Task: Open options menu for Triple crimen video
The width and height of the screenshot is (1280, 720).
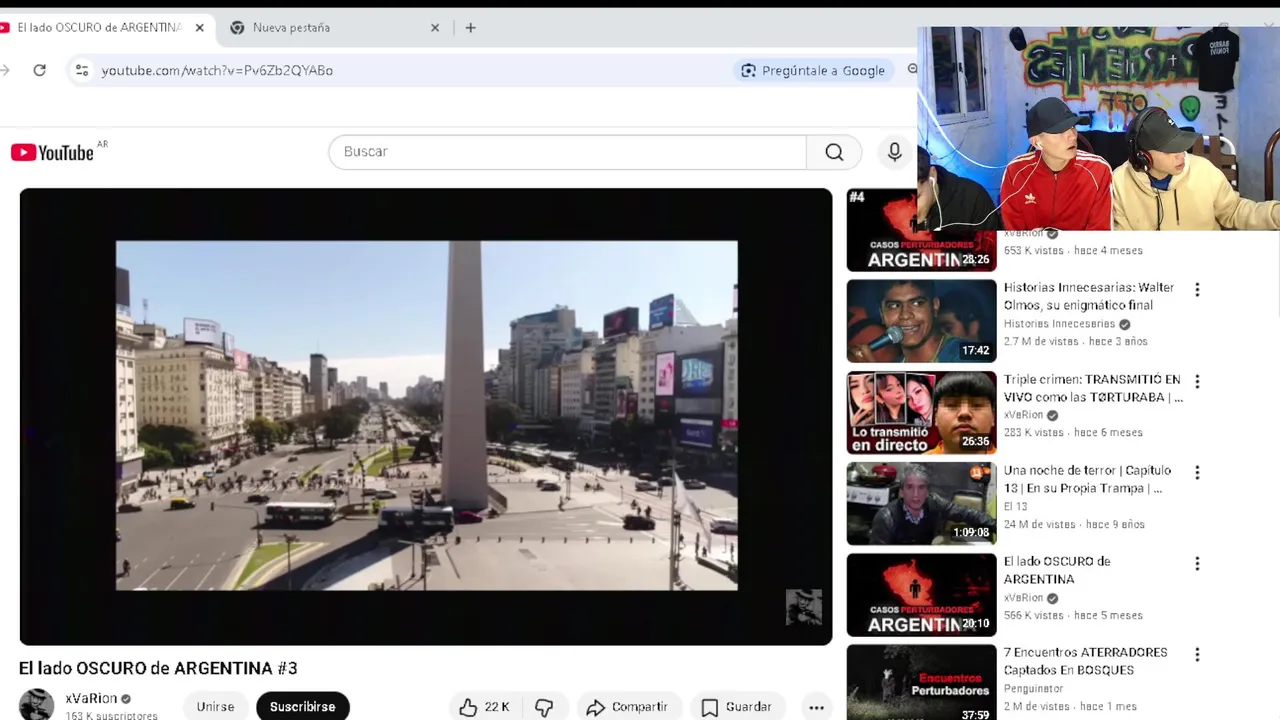Action: tap(1197, 381)
